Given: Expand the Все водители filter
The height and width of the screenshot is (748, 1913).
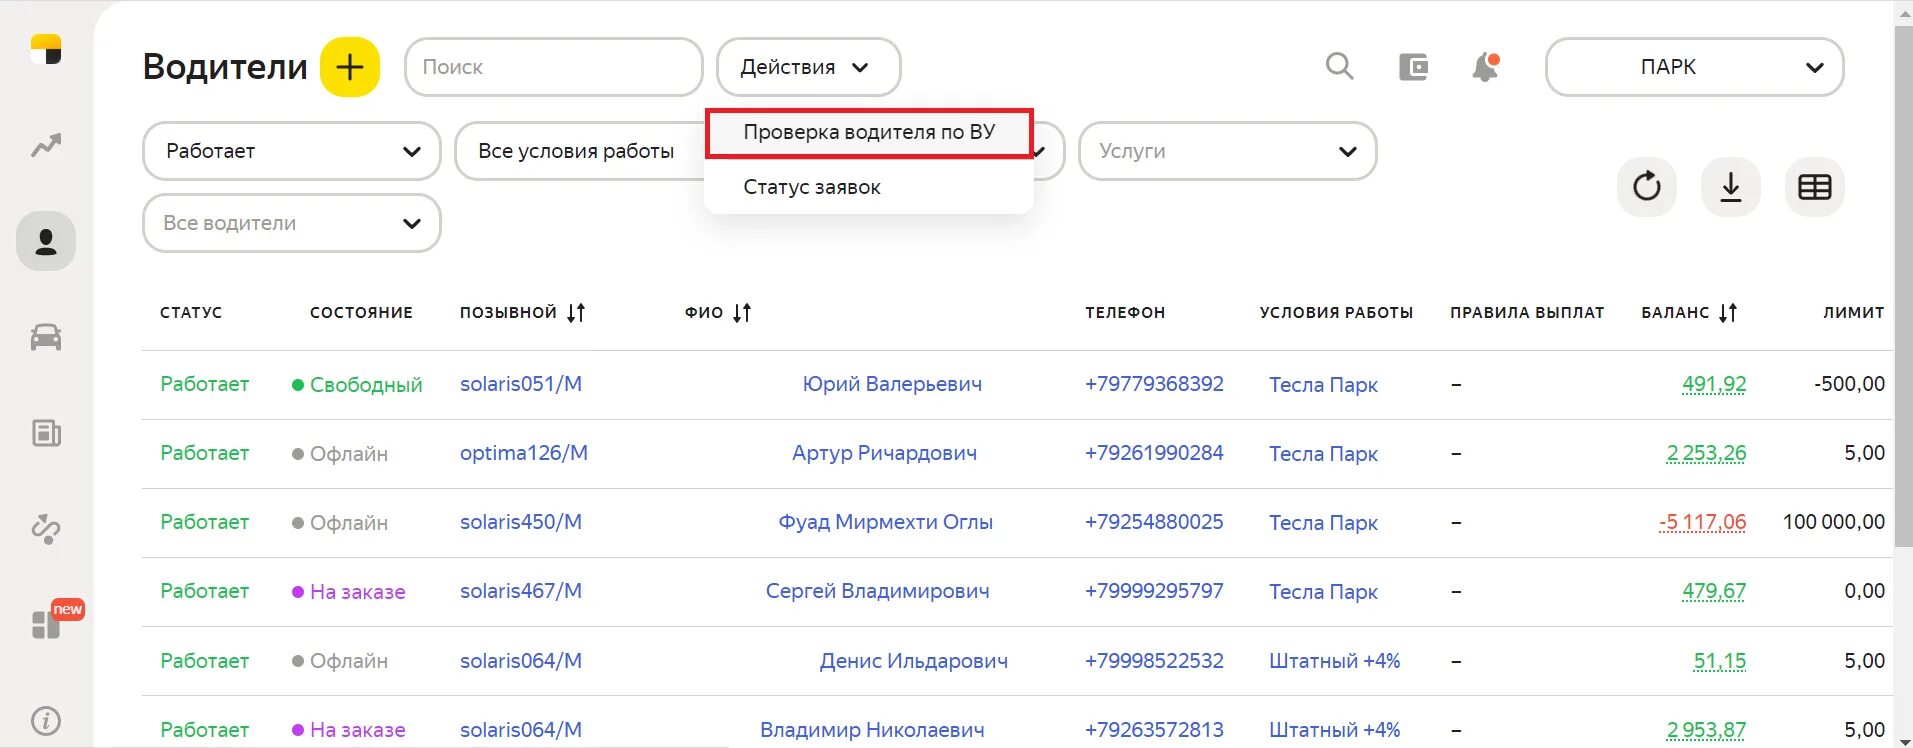Looking at the screenshot, I should [292, 223].
